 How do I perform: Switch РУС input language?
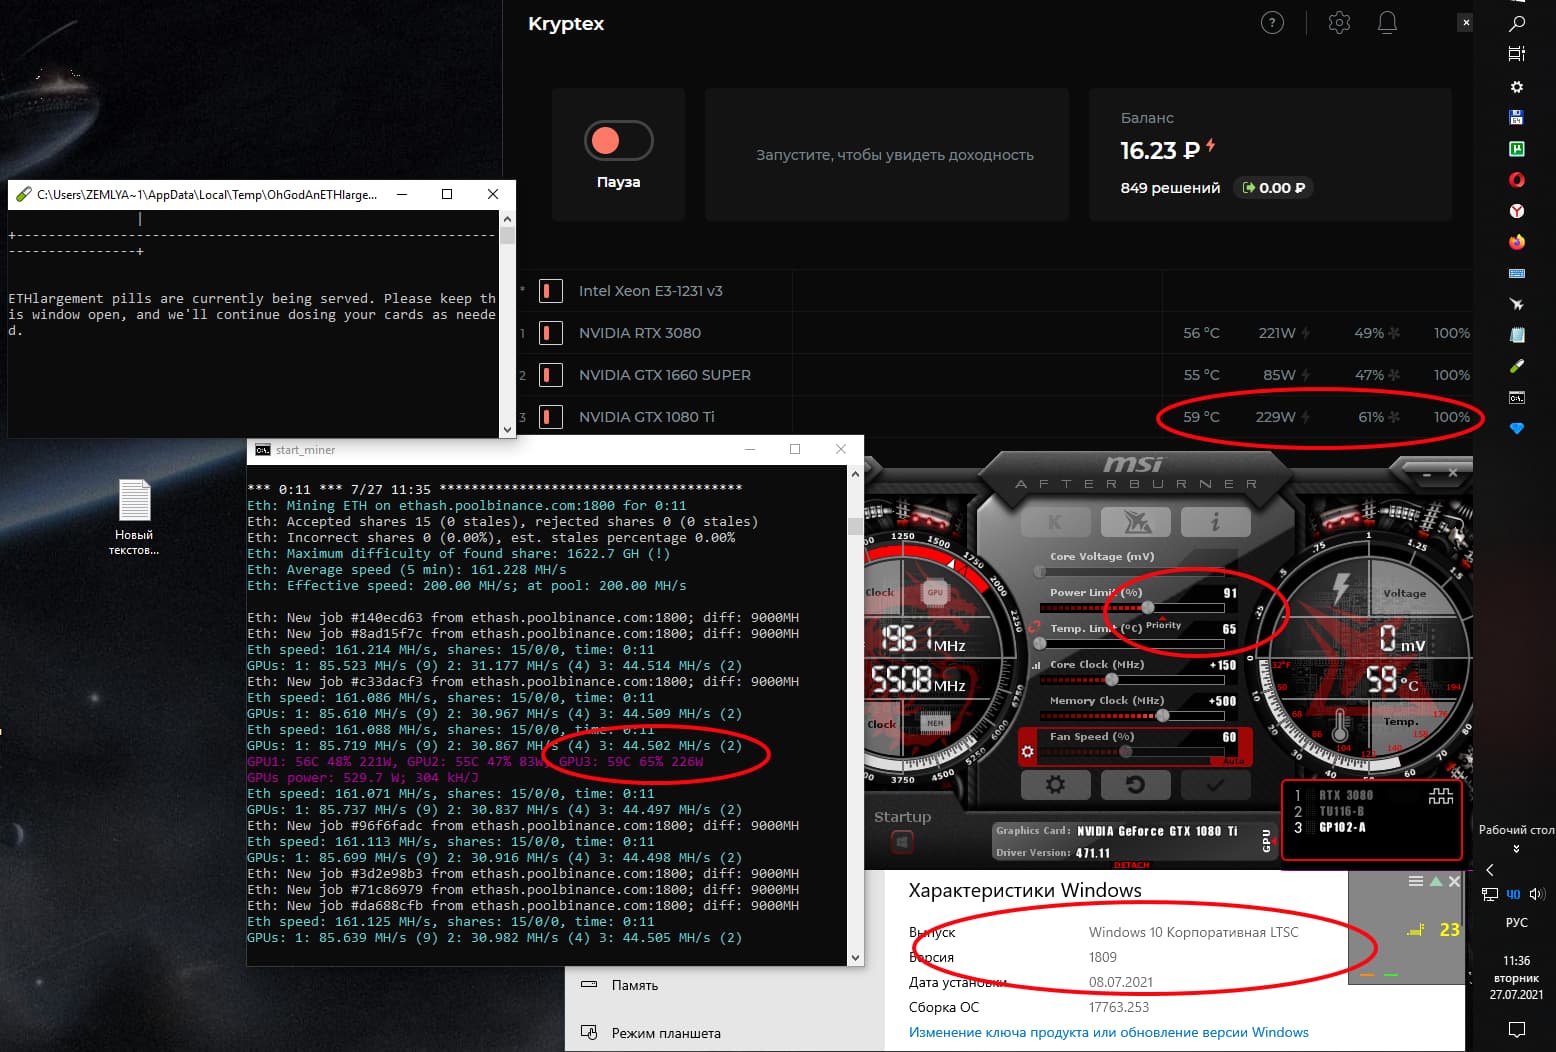[x=1517, y=923]
